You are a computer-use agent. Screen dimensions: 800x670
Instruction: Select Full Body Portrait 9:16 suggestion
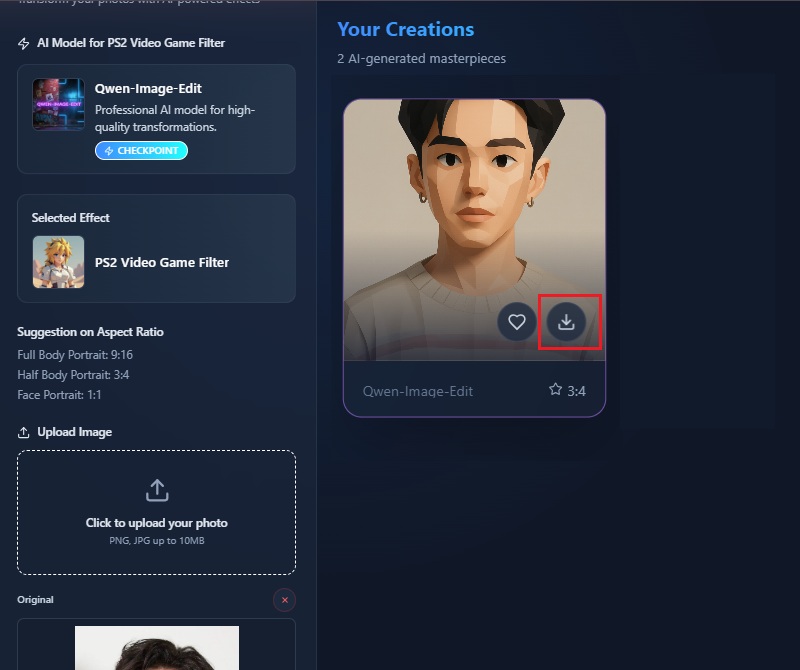pos(75,355)
